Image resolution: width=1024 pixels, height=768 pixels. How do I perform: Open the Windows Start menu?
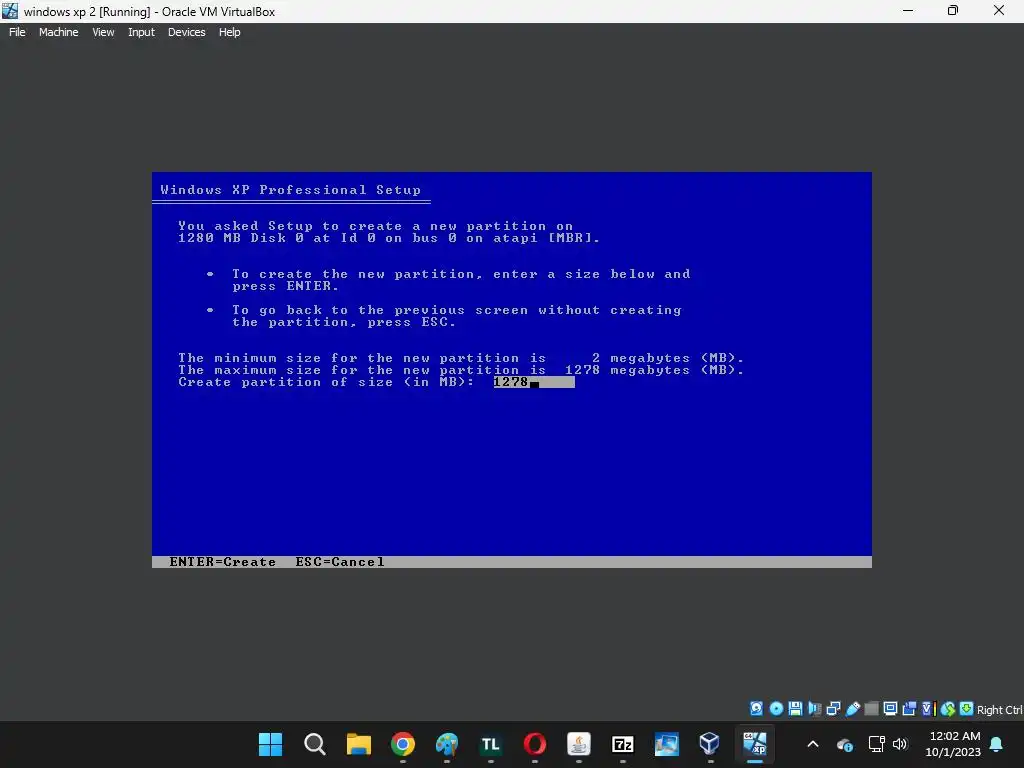click(x=270, y=744)
